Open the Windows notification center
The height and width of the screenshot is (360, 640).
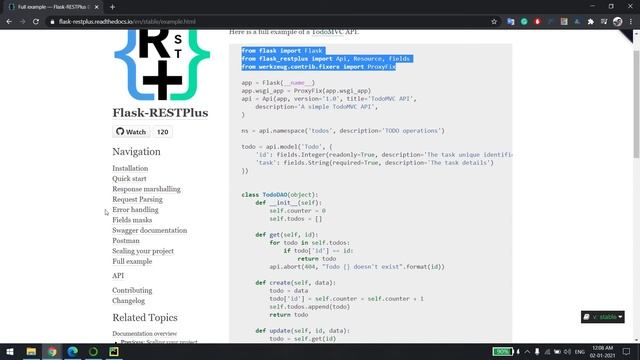coord(627,351)
